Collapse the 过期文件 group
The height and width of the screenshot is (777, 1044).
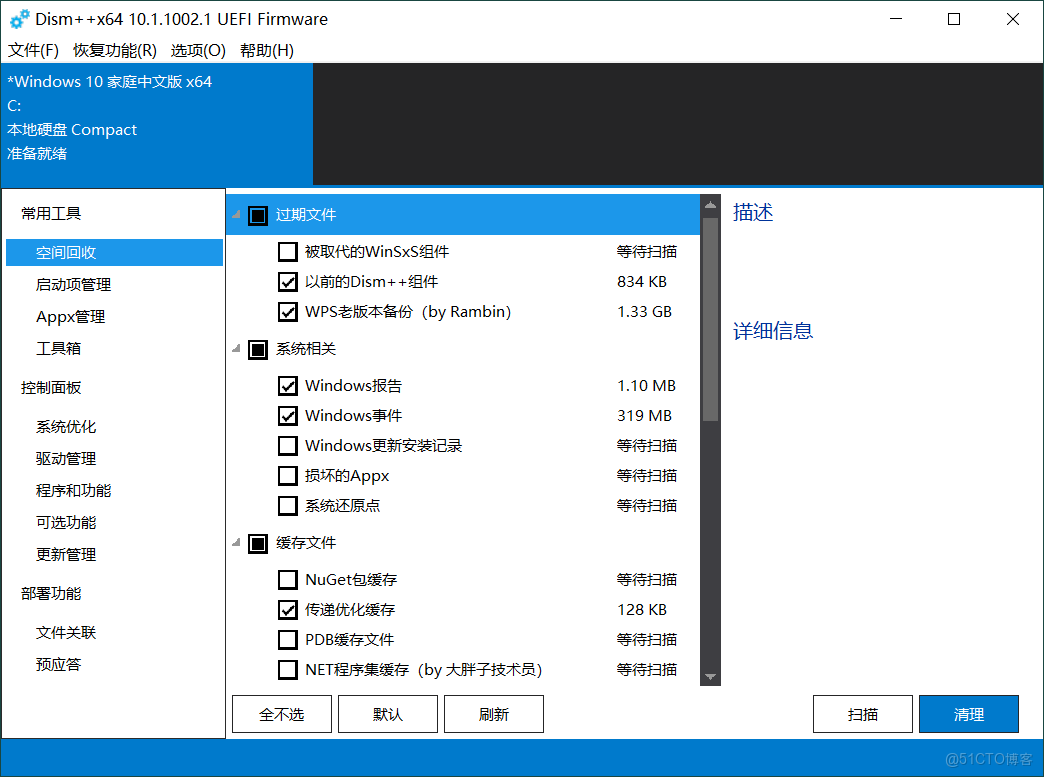(x=234, y=214)
